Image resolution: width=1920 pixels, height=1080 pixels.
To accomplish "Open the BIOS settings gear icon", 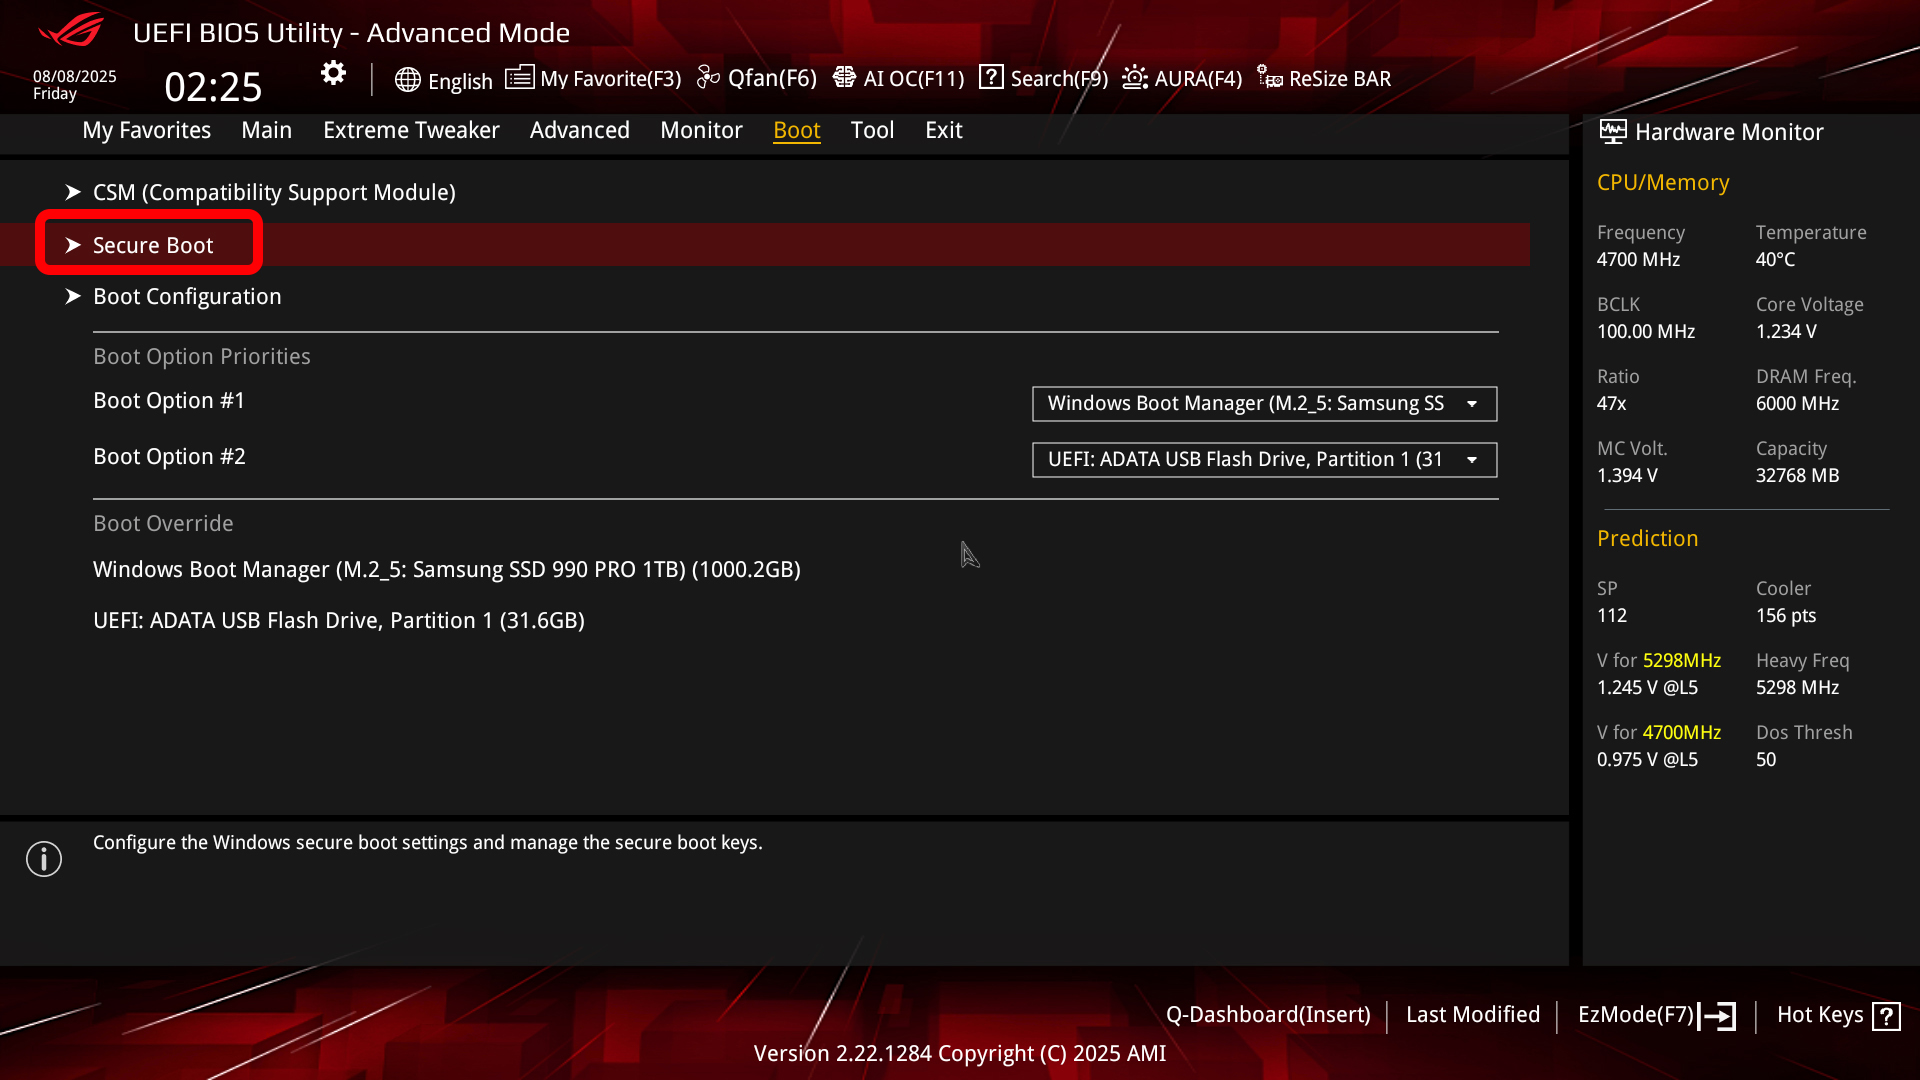I will [x=332, y=72].
